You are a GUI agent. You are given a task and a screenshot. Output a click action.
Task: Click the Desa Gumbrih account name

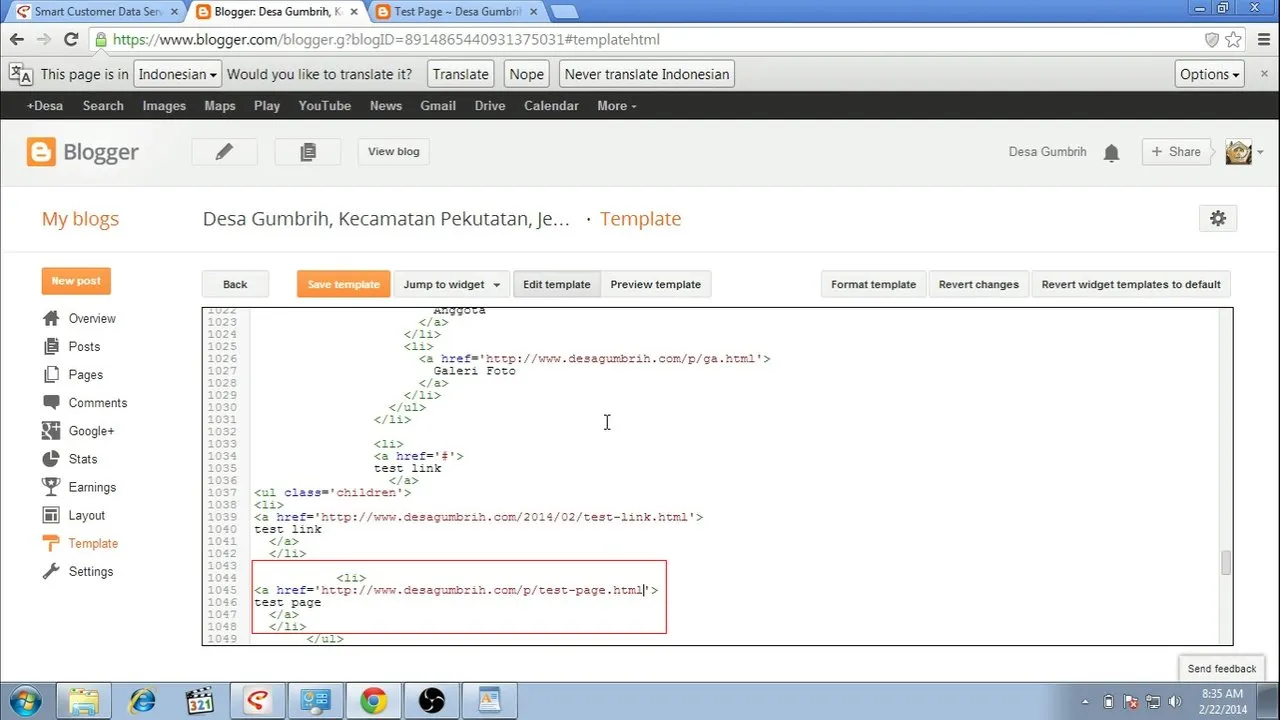tap(1047, 152)
